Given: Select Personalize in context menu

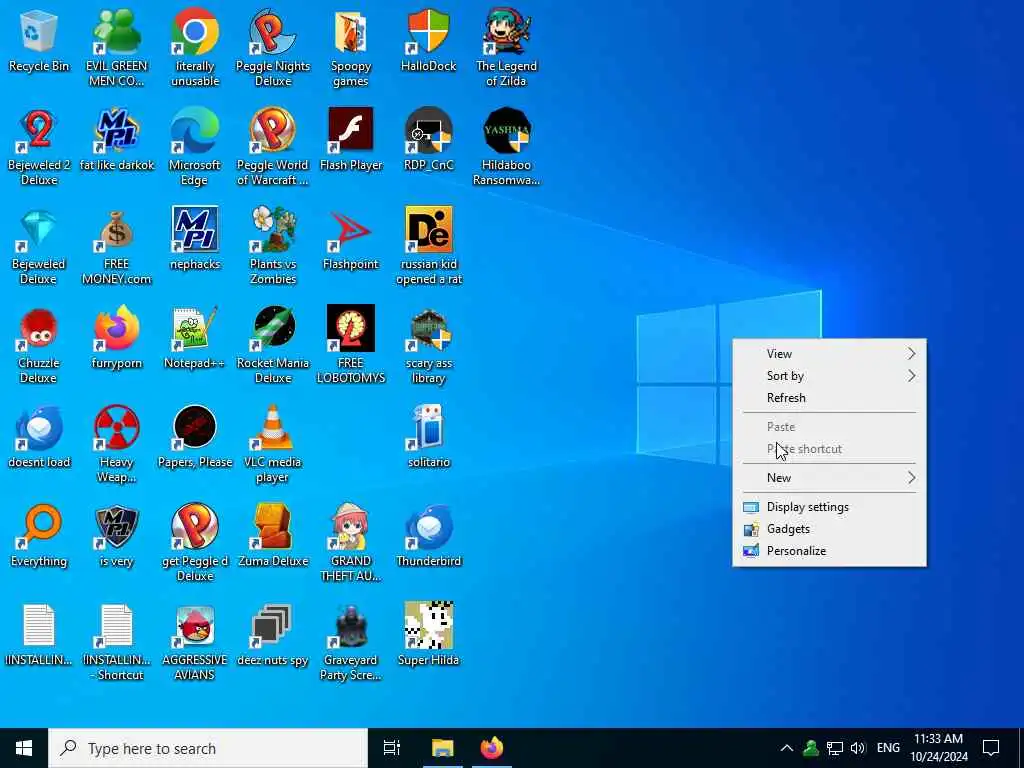Looking at the screenshot, I should 829,551.
